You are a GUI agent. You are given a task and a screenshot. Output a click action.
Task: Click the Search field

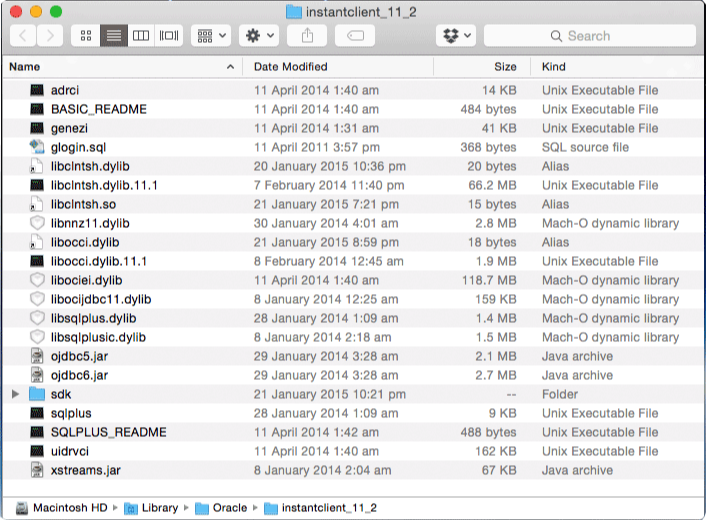point(589,36)
